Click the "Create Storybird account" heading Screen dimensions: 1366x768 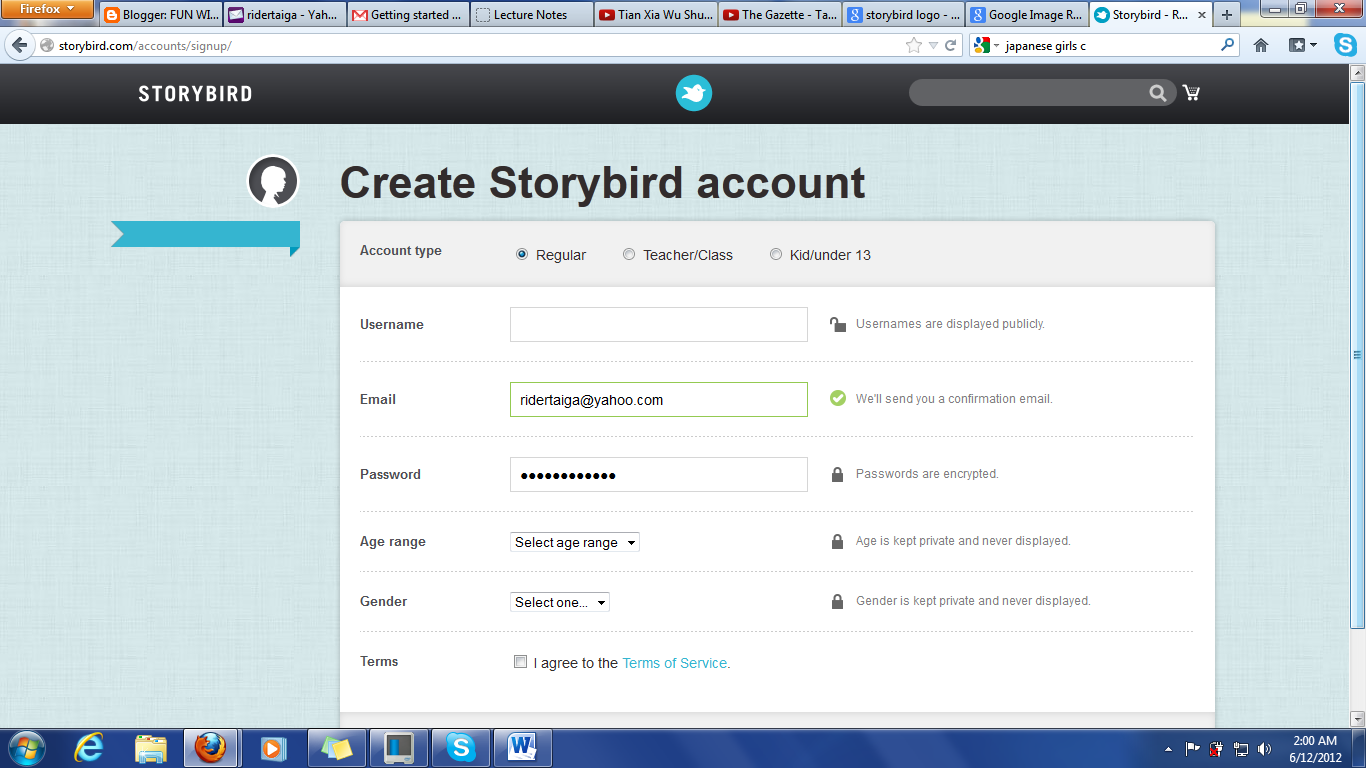coord(603,183)
